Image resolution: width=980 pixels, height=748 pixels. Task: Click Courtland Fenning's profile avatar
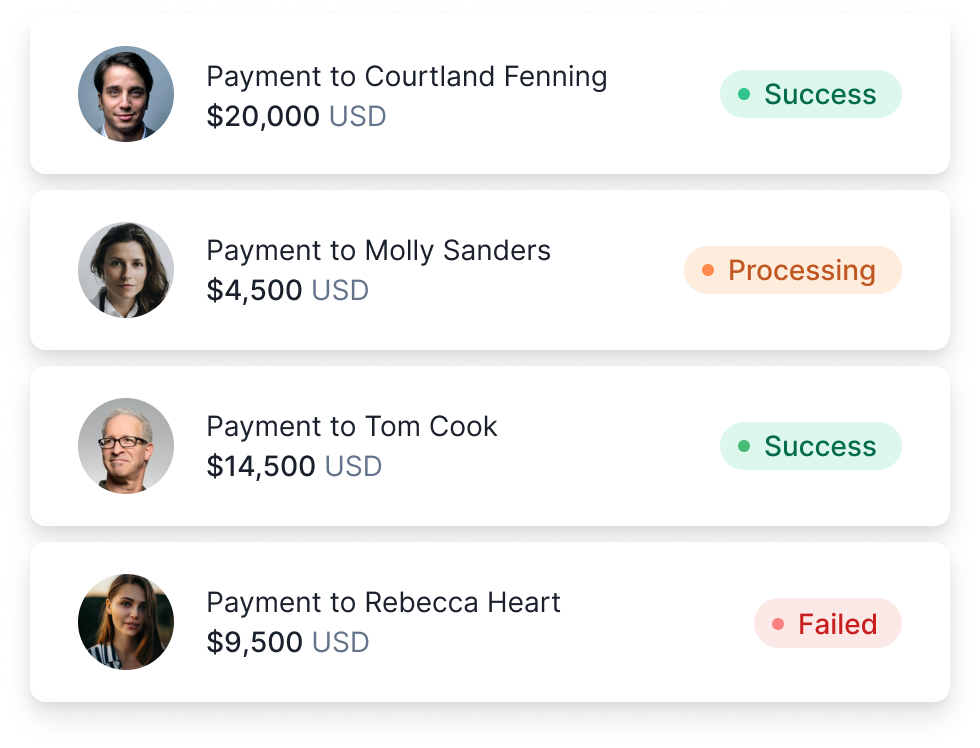[126, 94]
